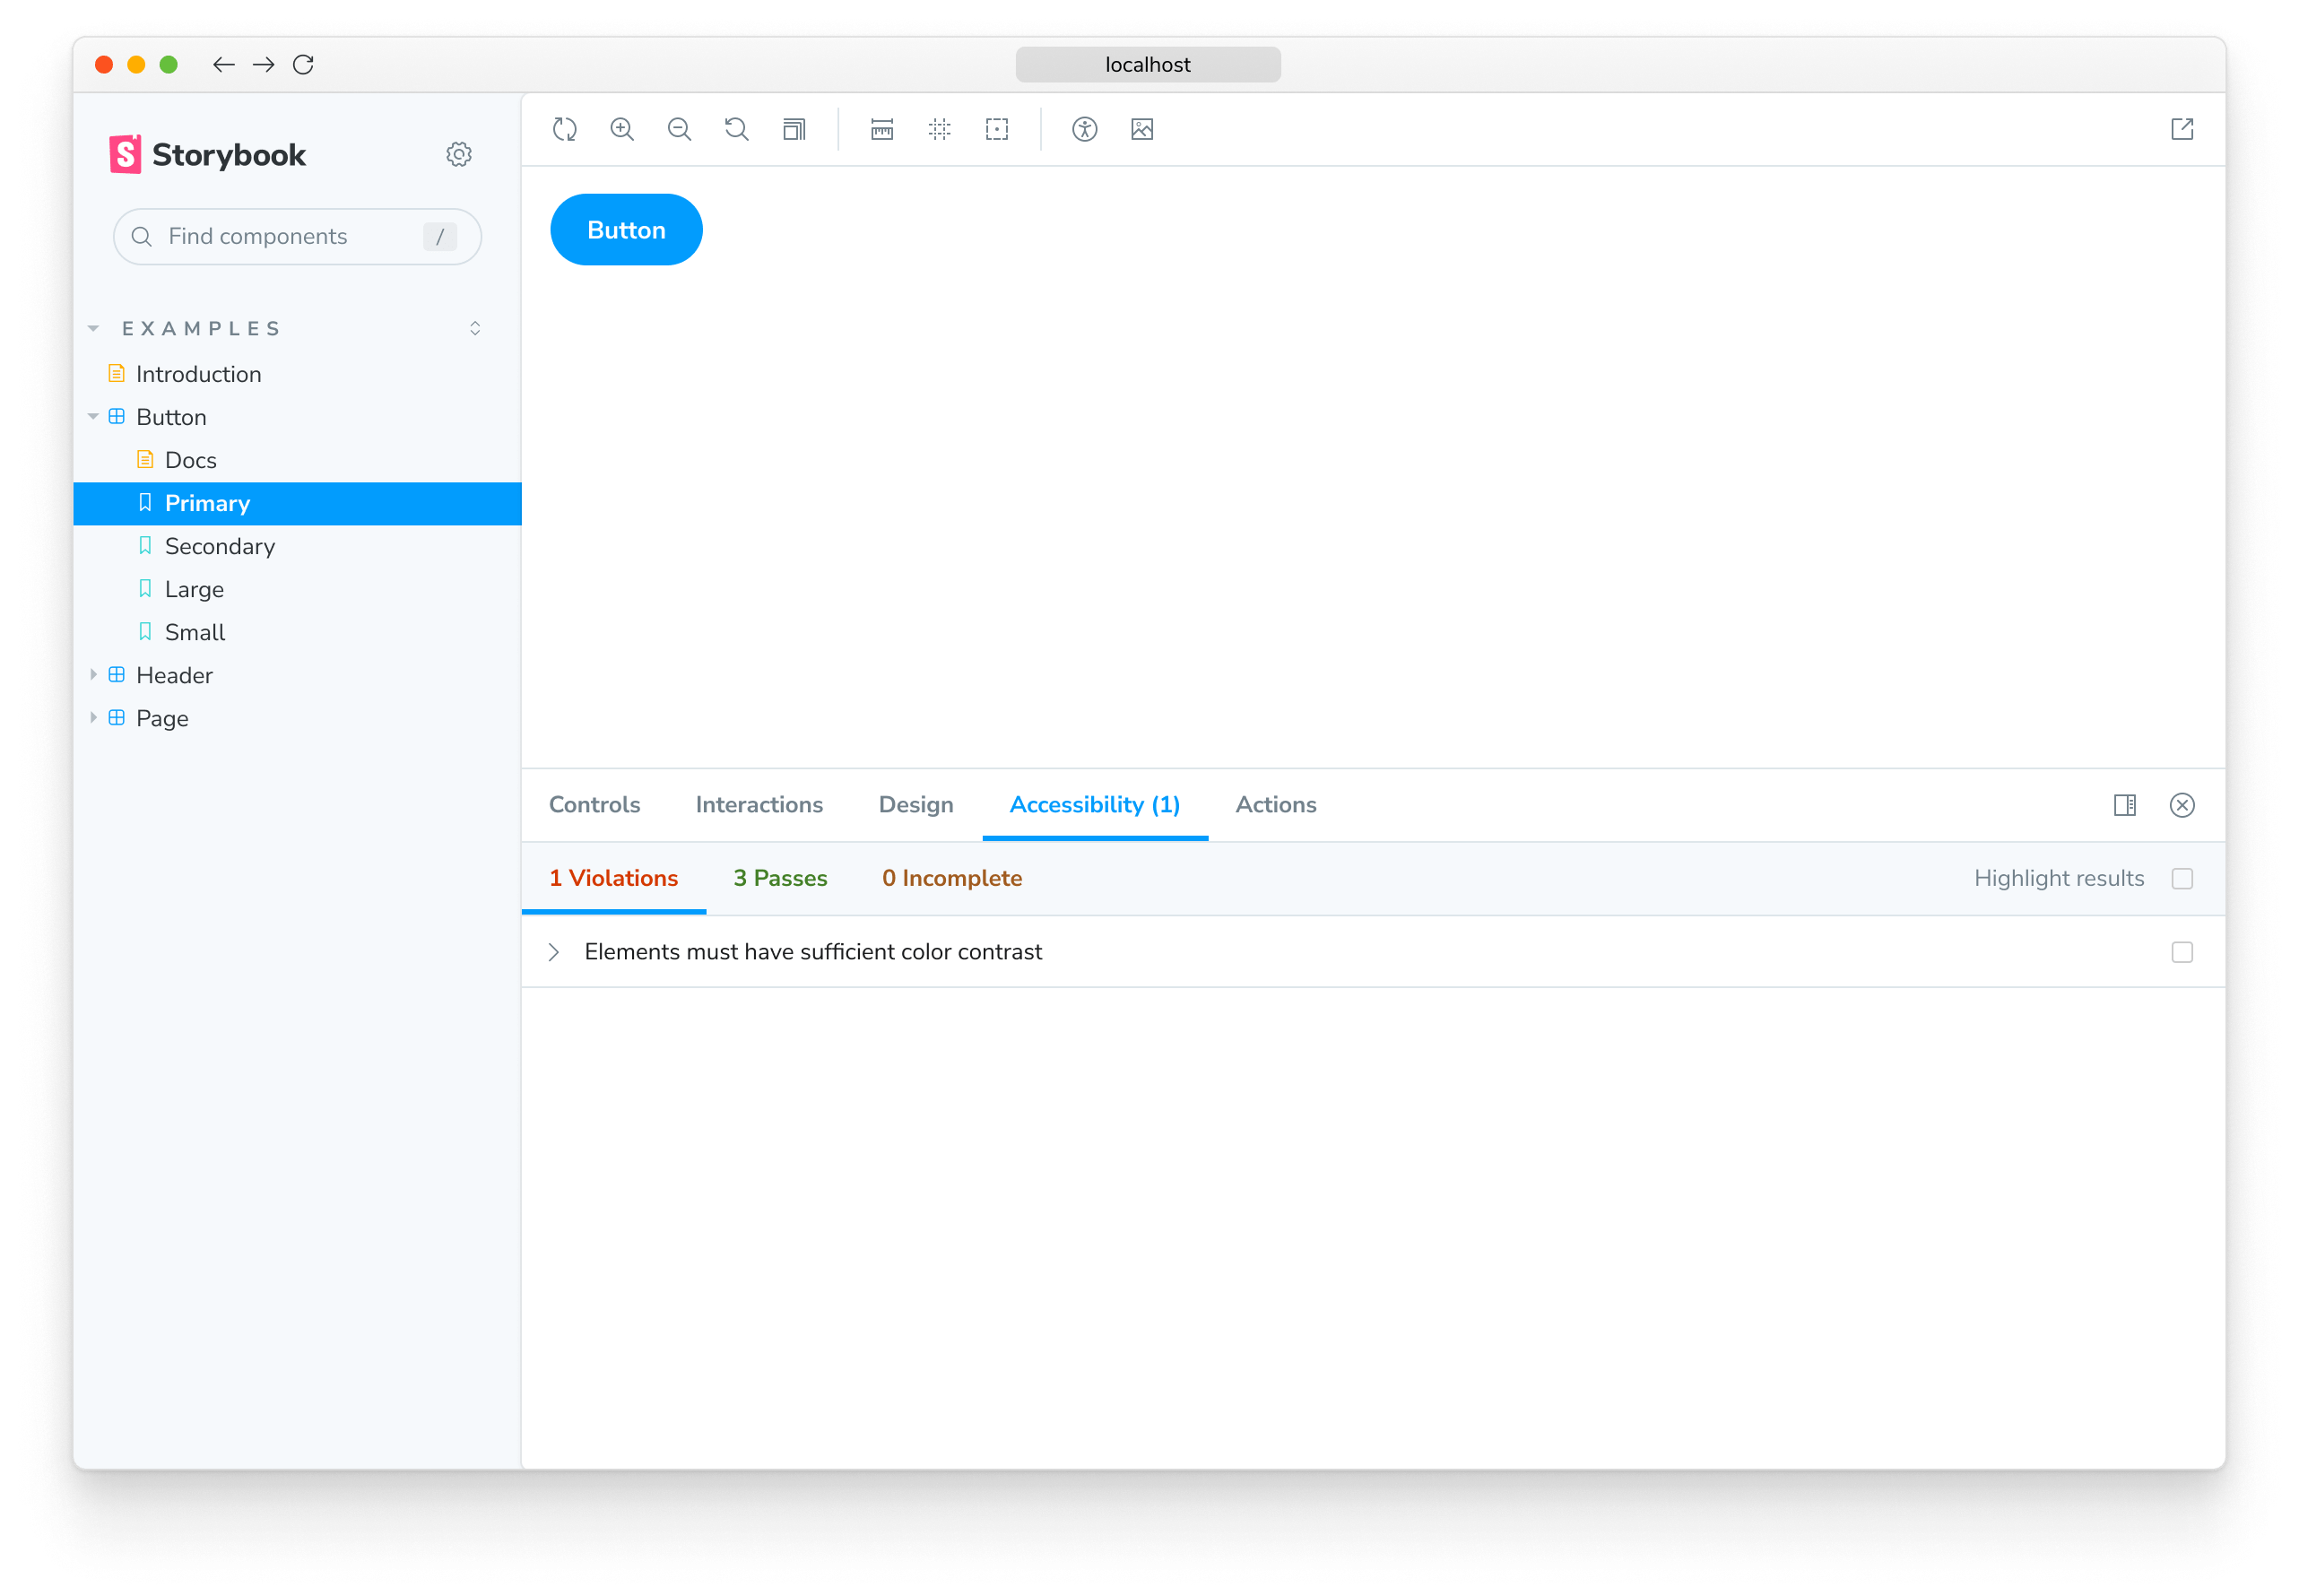Open the 3 Passes results tab
The image size is (2299, 1596).
[780, 878]
